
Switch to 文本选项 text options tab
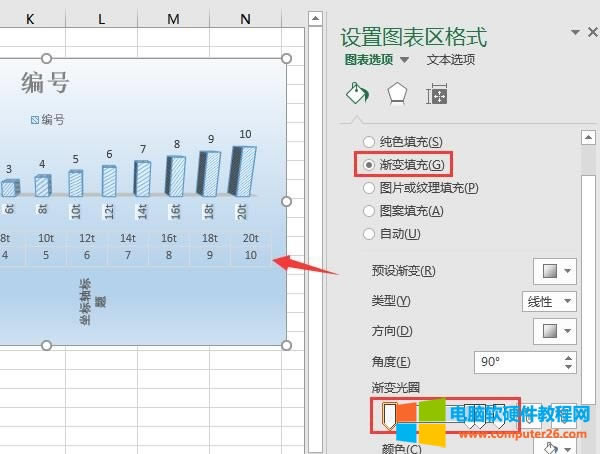[x=451, y=60]
